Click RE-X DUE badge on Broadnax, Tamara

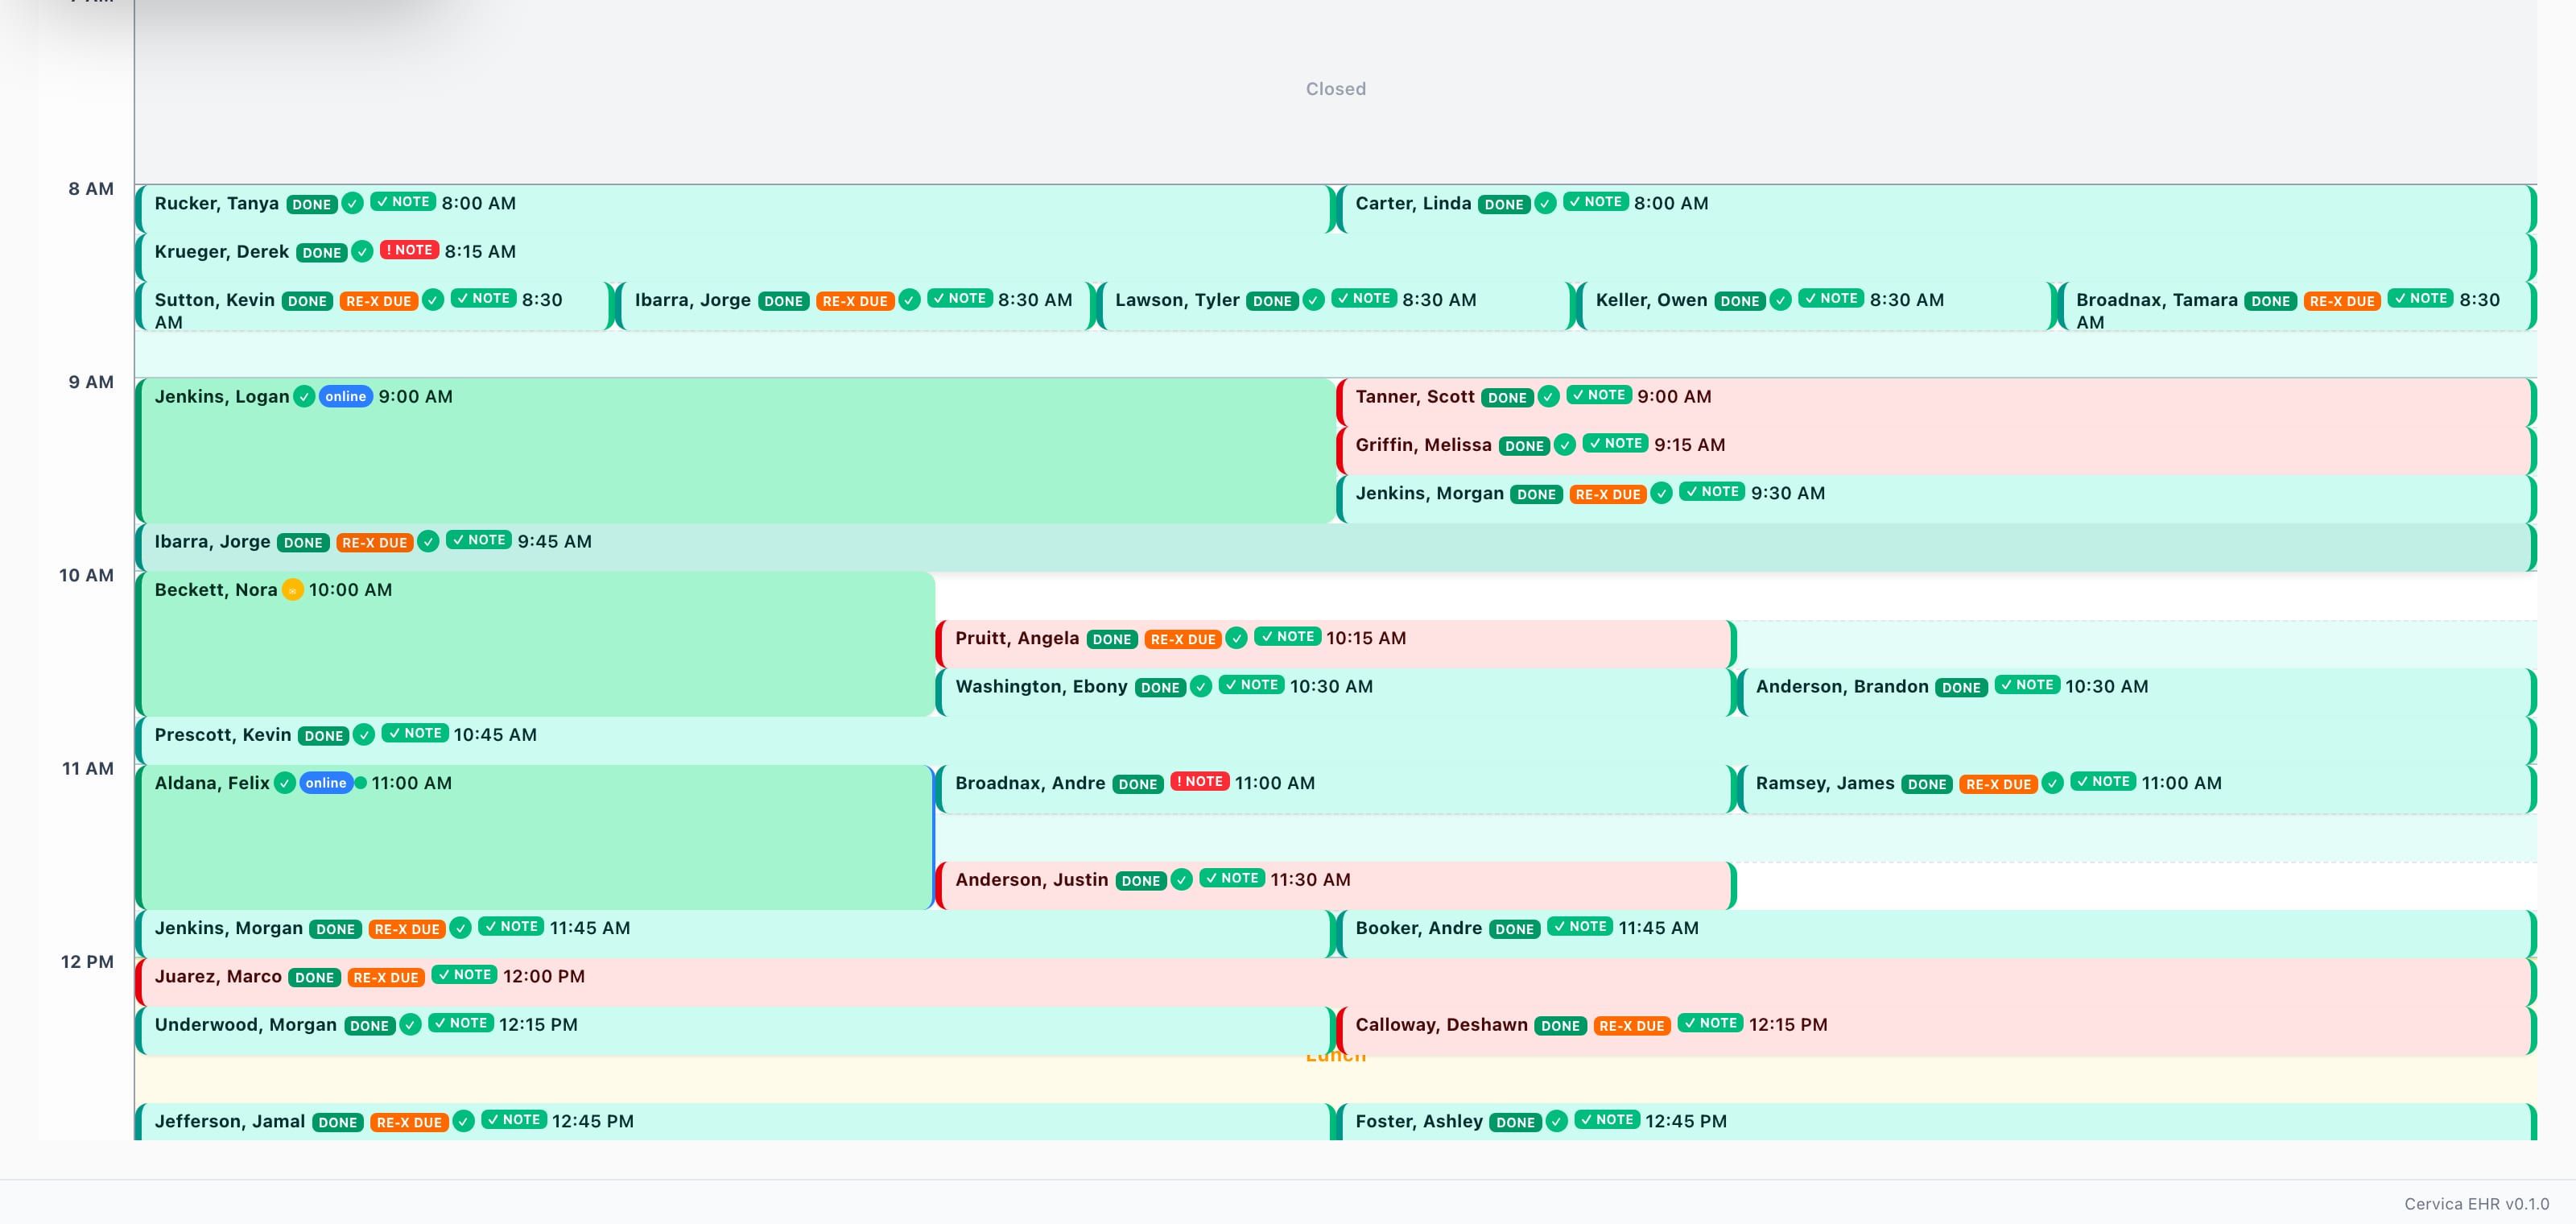(2341, 301)
